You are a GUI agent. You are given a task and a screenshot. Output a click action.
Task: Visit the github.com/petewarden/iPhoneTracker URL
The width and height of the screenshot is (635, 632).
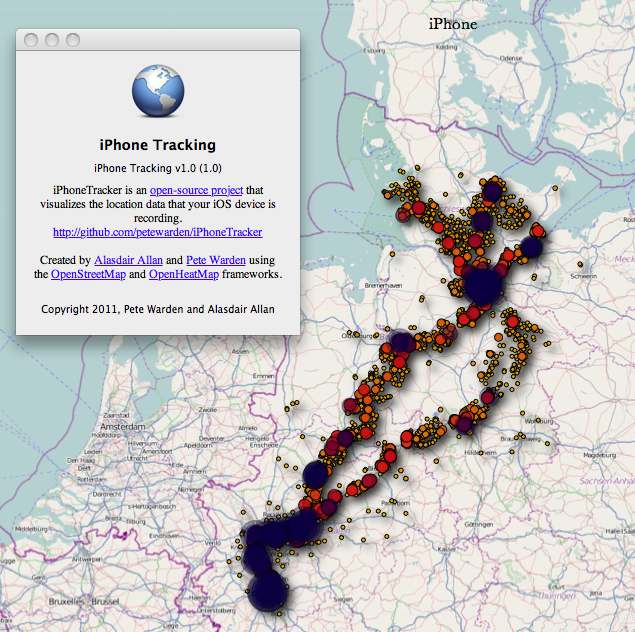tap(157, 231)
